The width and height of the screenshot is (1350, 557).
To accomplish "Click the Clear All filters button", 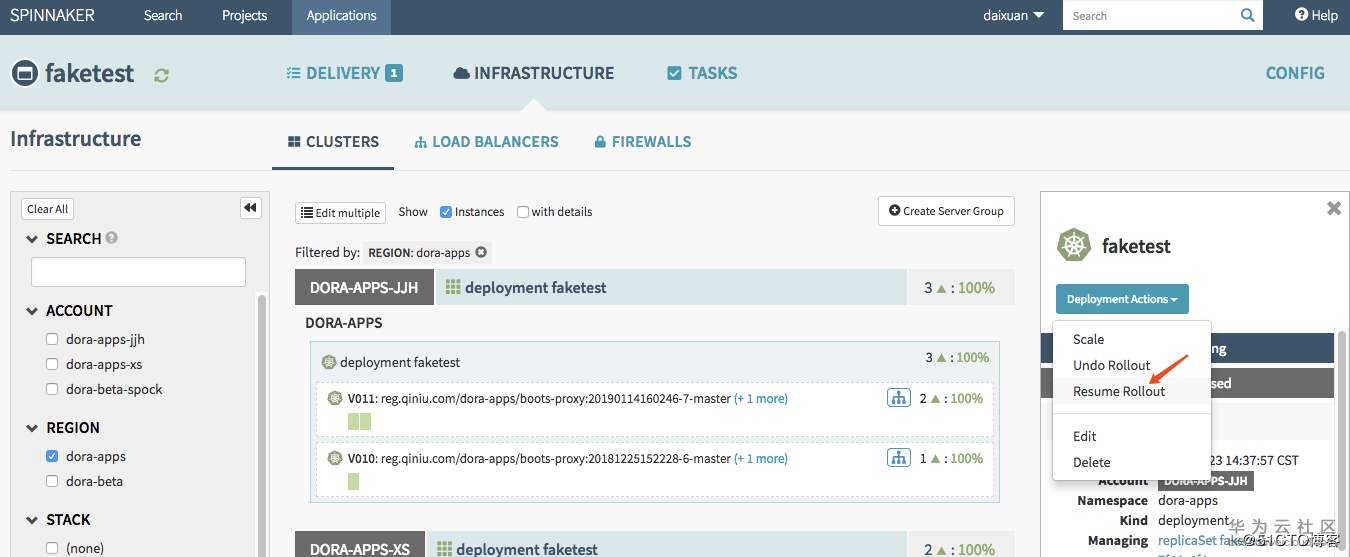I will [48, 209].
